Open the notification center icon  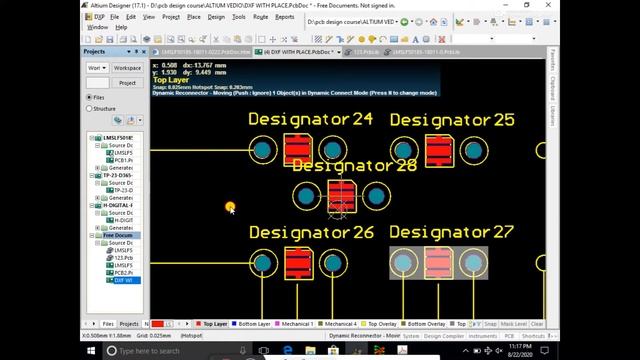point(544,350)
